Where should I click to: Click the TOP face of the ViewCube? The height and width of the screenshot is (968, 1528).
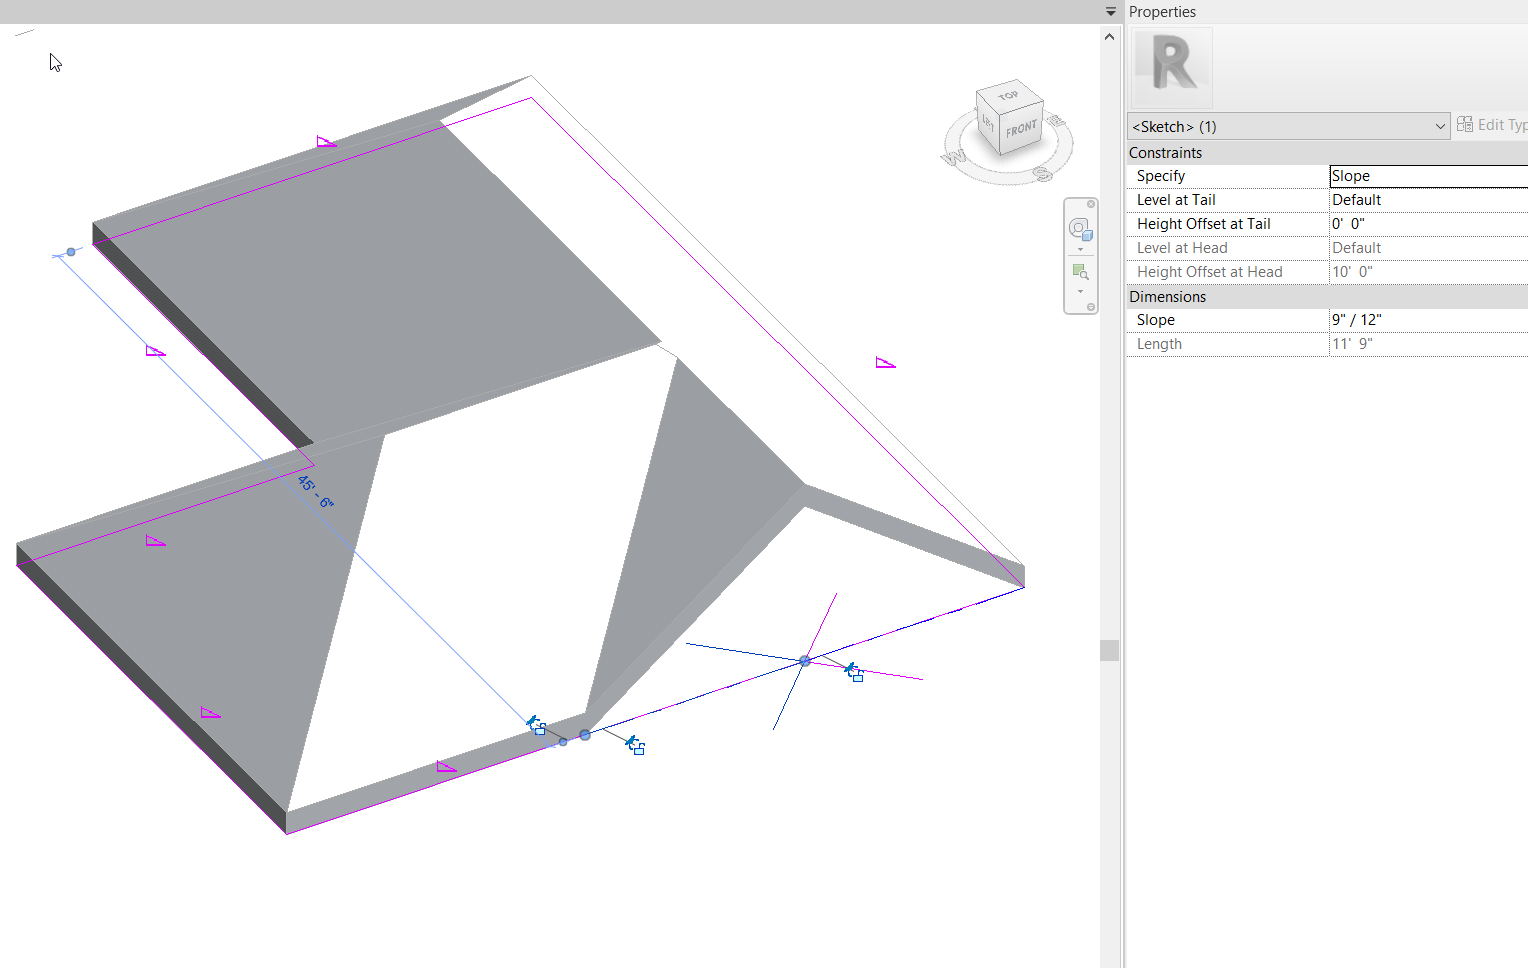[1009, 96]
